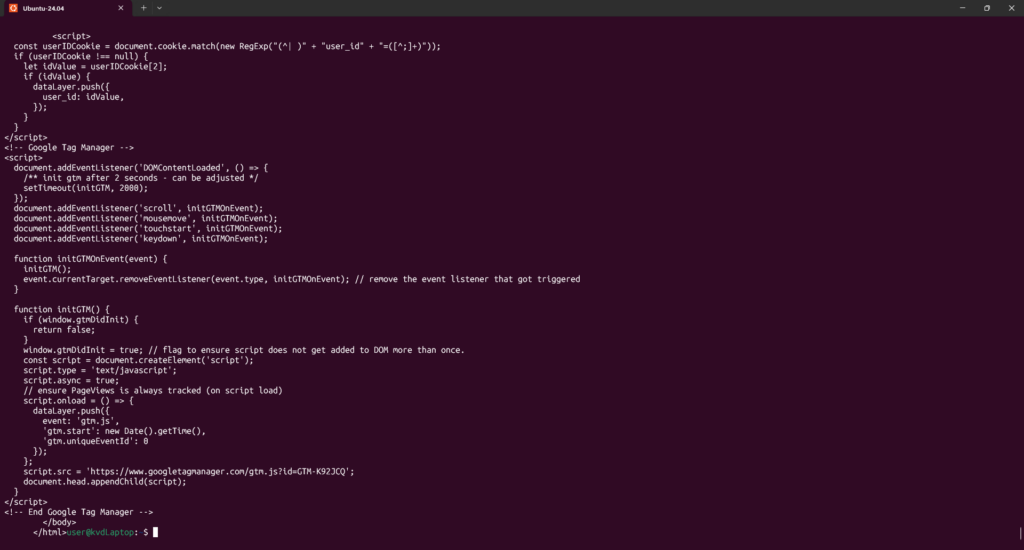
Task: Expand the new tab profile dropdown chevron
Action: click(x=159, y=8)
